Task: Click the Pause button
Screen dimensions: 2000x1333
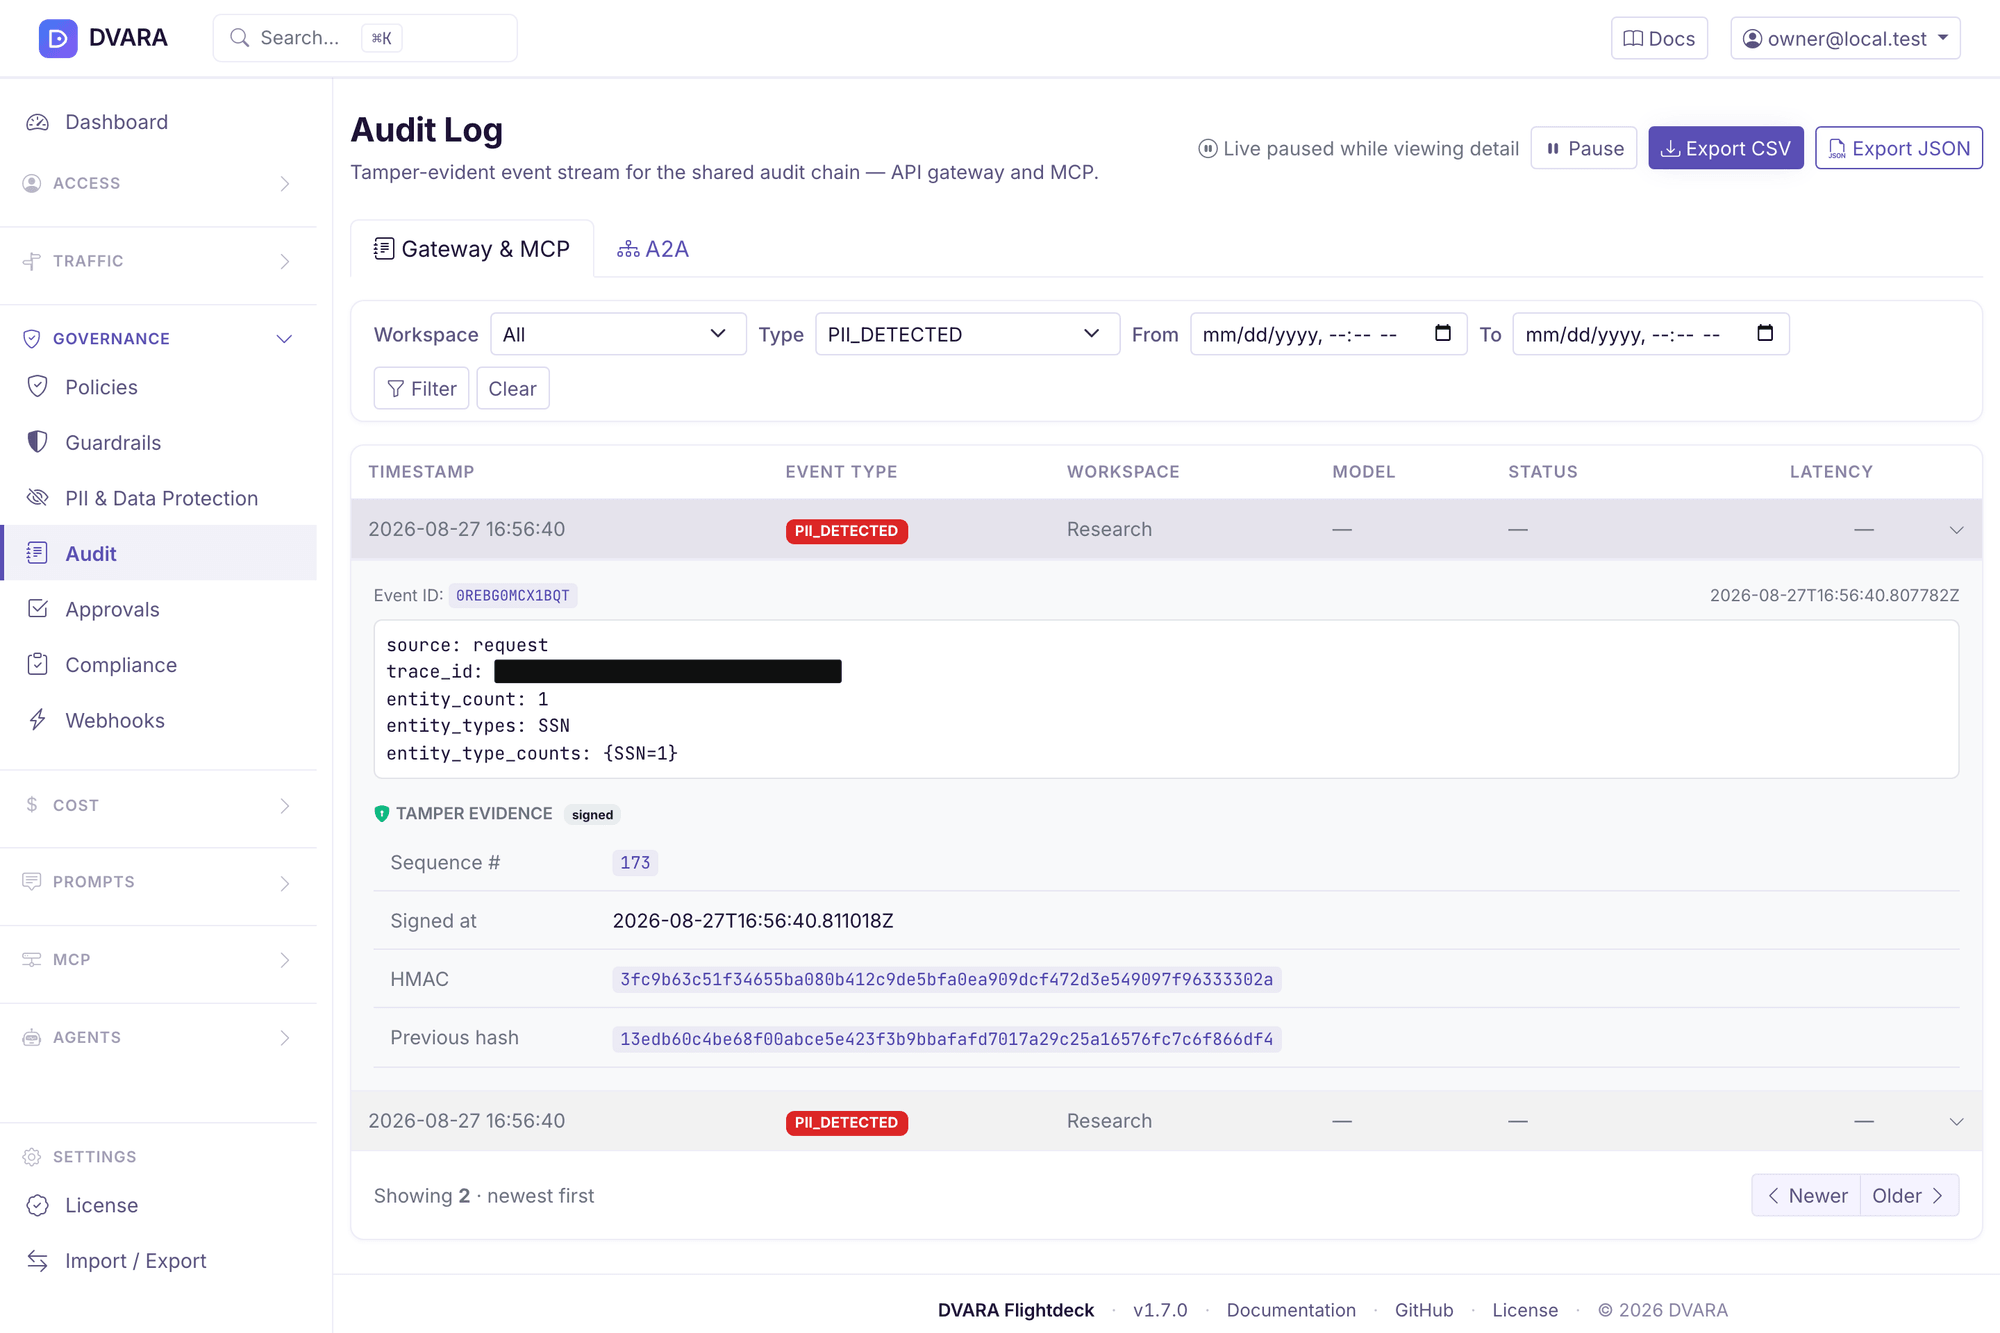Action: coord(1584,148)
